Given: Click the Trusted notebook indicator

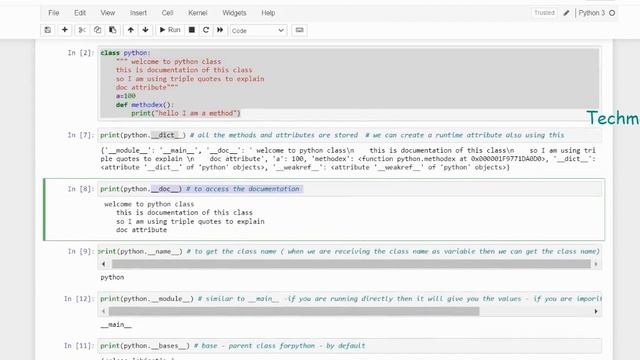Looking at the screenshot, I should pyautogui.click(x=544, y=13).
